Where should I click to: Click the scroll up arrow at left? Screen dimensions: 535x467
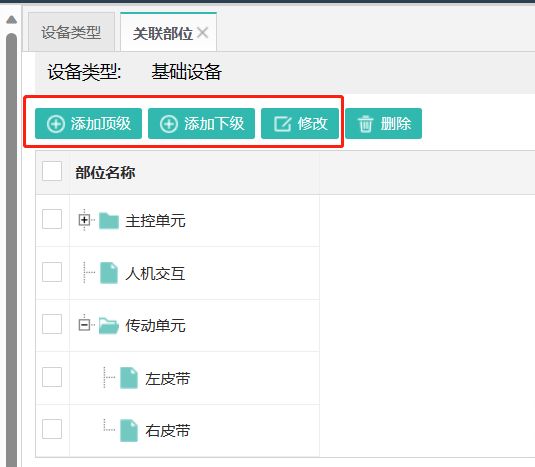coord(12,19)
